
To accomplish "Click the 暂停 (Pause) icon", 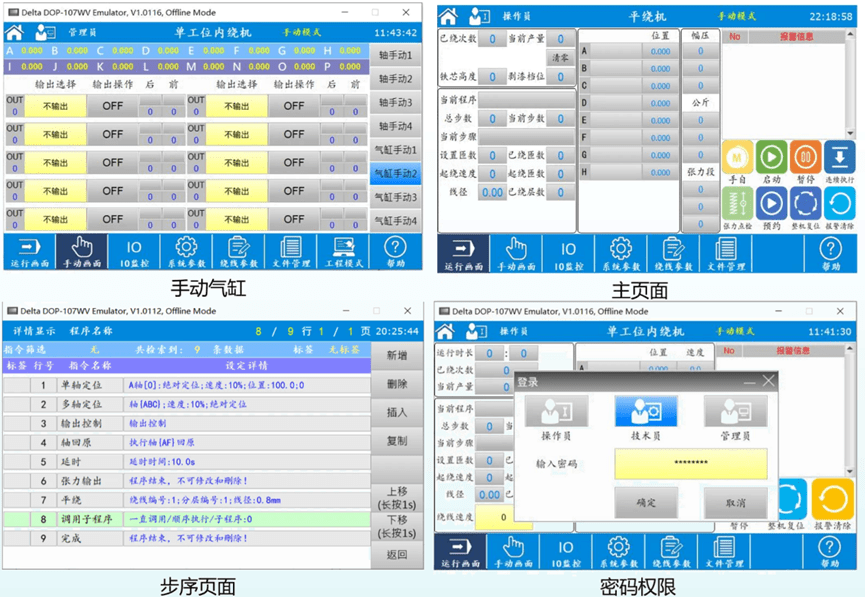I will 806,157.
